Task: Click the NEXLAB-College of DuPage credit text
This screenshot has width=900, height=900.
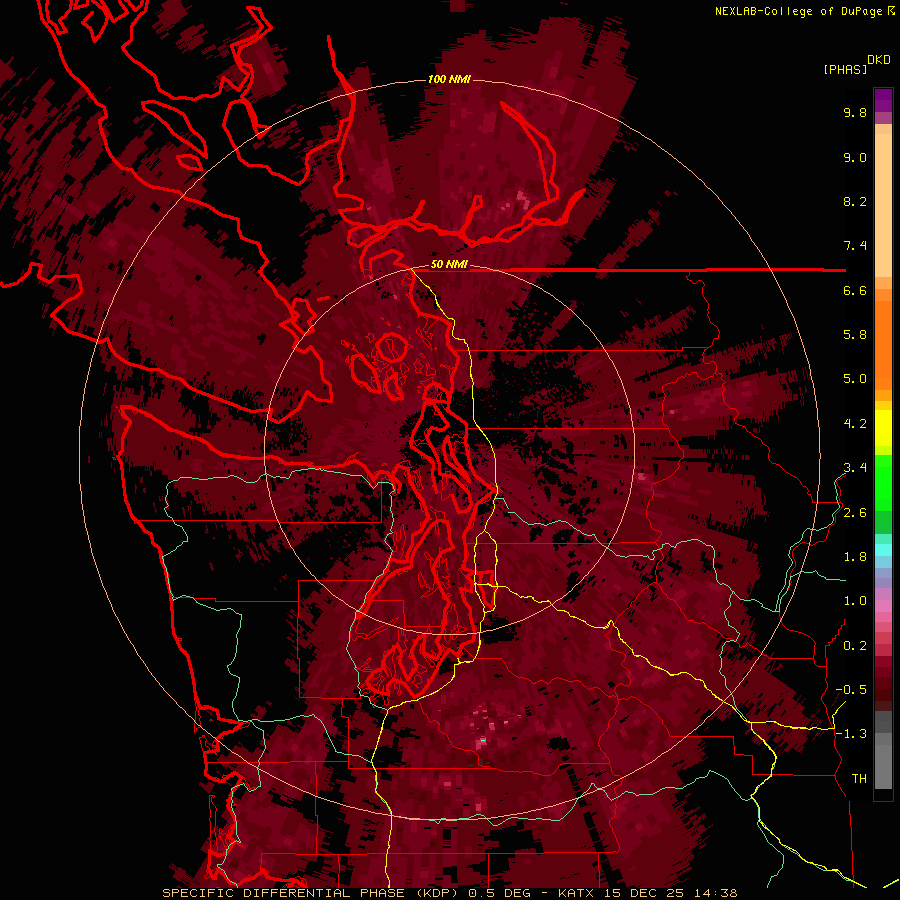Action: pyautogui.click(x=804, y=11)
